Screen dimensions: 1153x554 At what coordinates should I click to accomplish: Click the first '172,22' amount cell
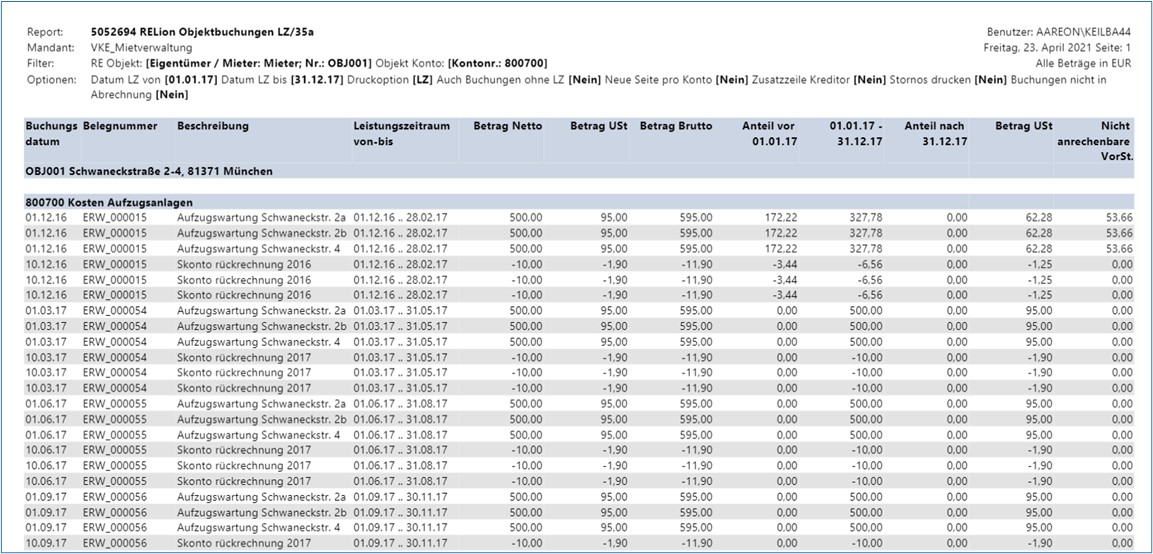point(780,217)
